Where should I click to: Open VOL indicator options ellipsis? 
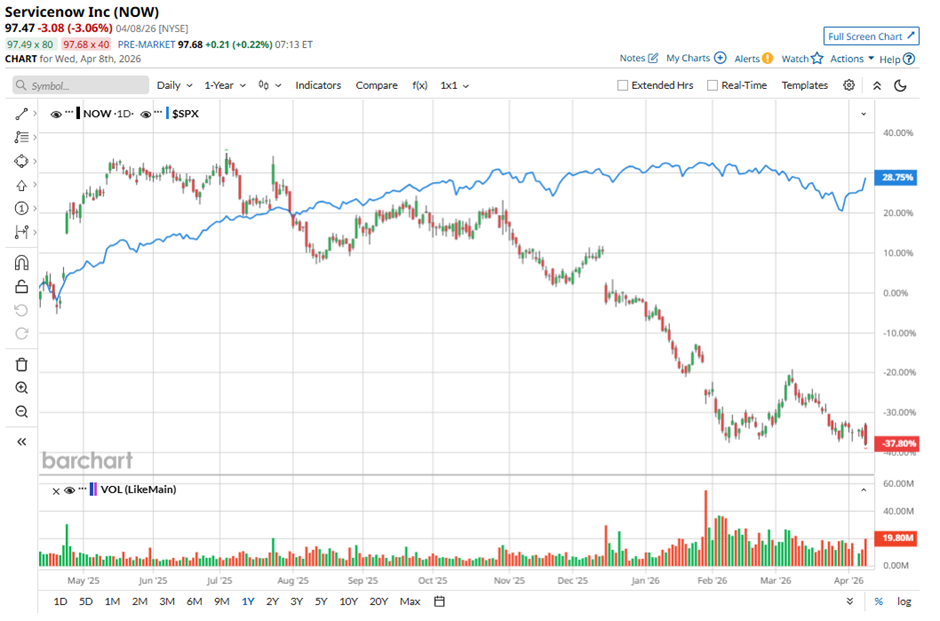(83, 489)
